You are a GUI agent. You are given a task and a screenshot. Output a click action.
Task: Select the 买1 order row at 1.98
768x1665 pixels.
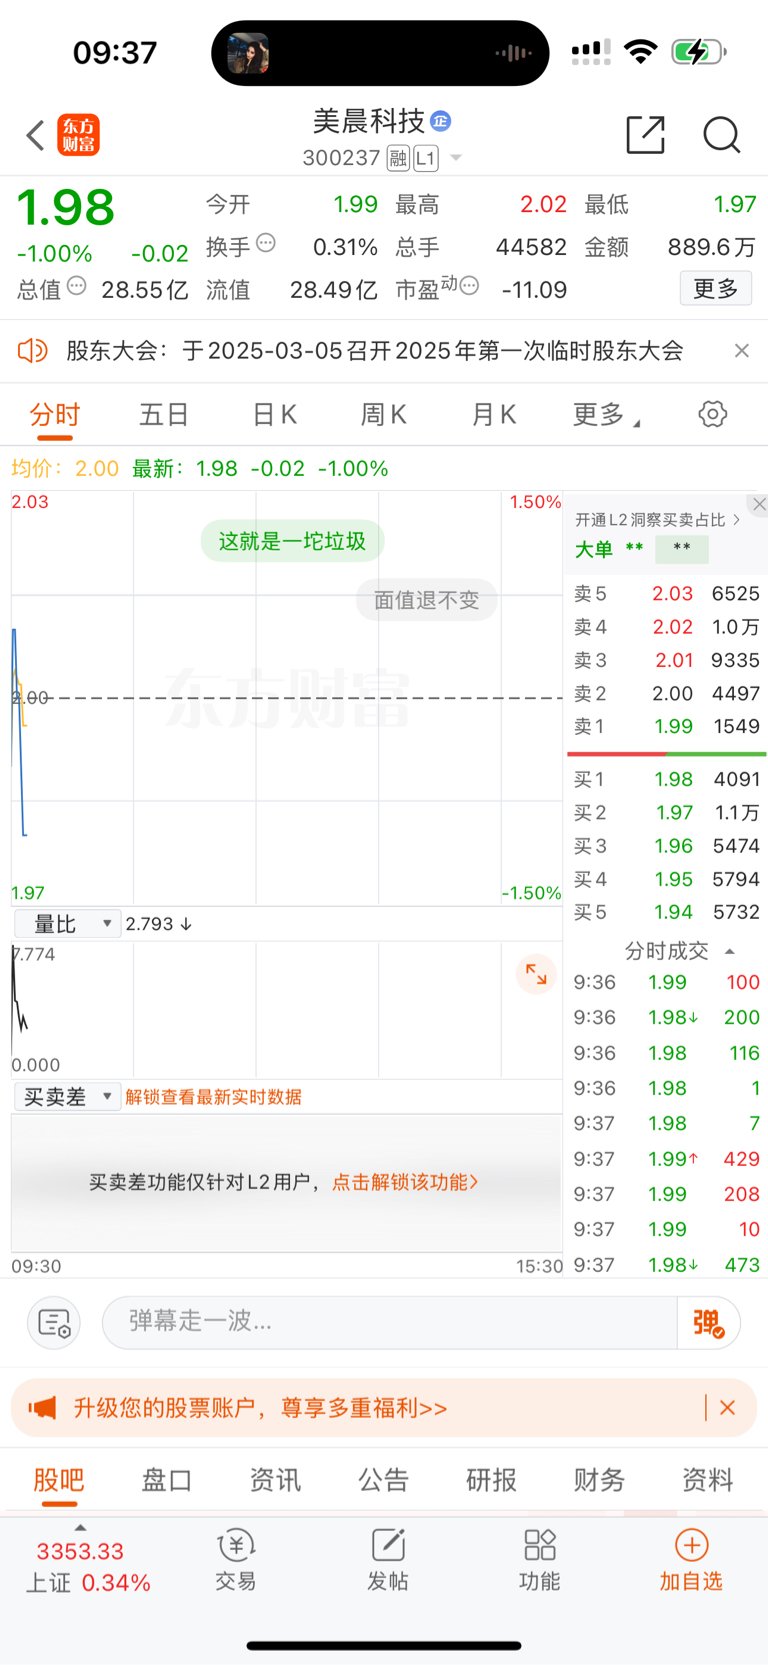tap(666, 779)
